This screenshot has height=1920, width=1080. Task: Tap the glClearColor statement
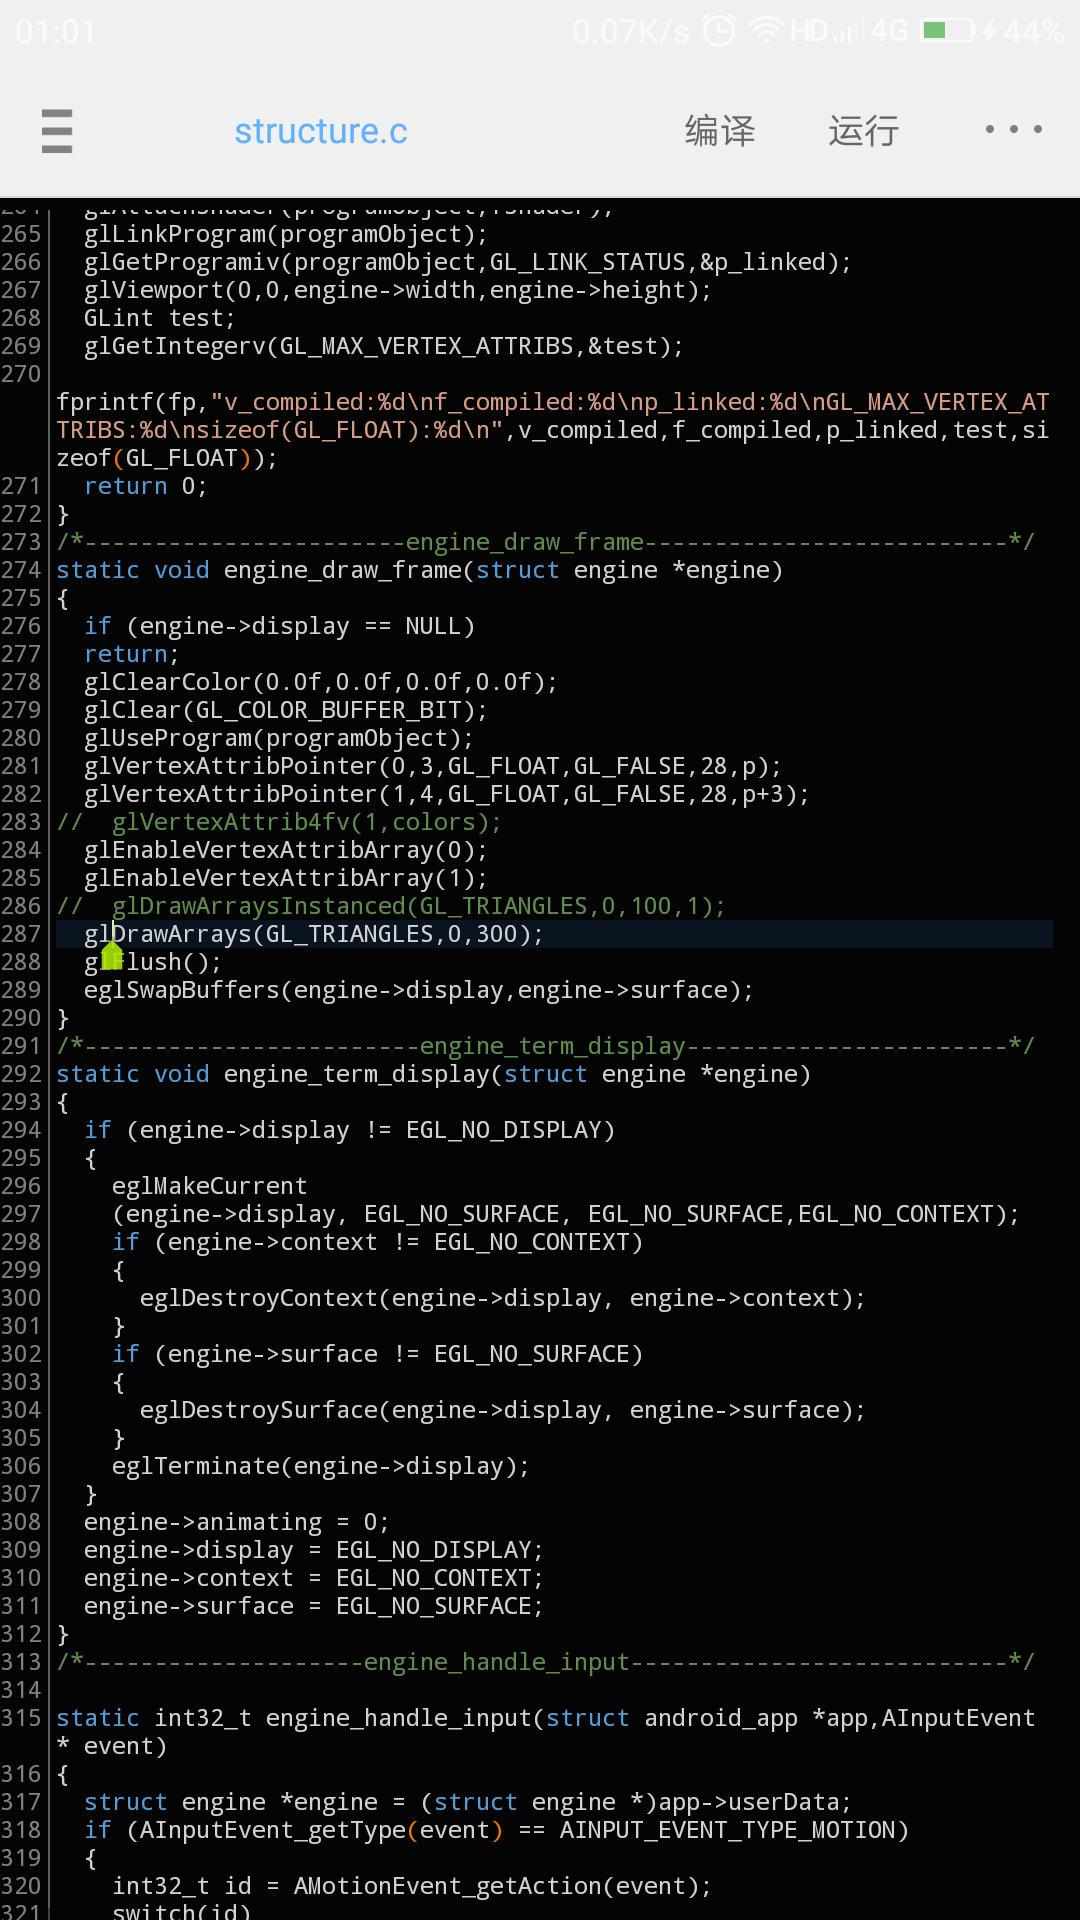[320, 682]
